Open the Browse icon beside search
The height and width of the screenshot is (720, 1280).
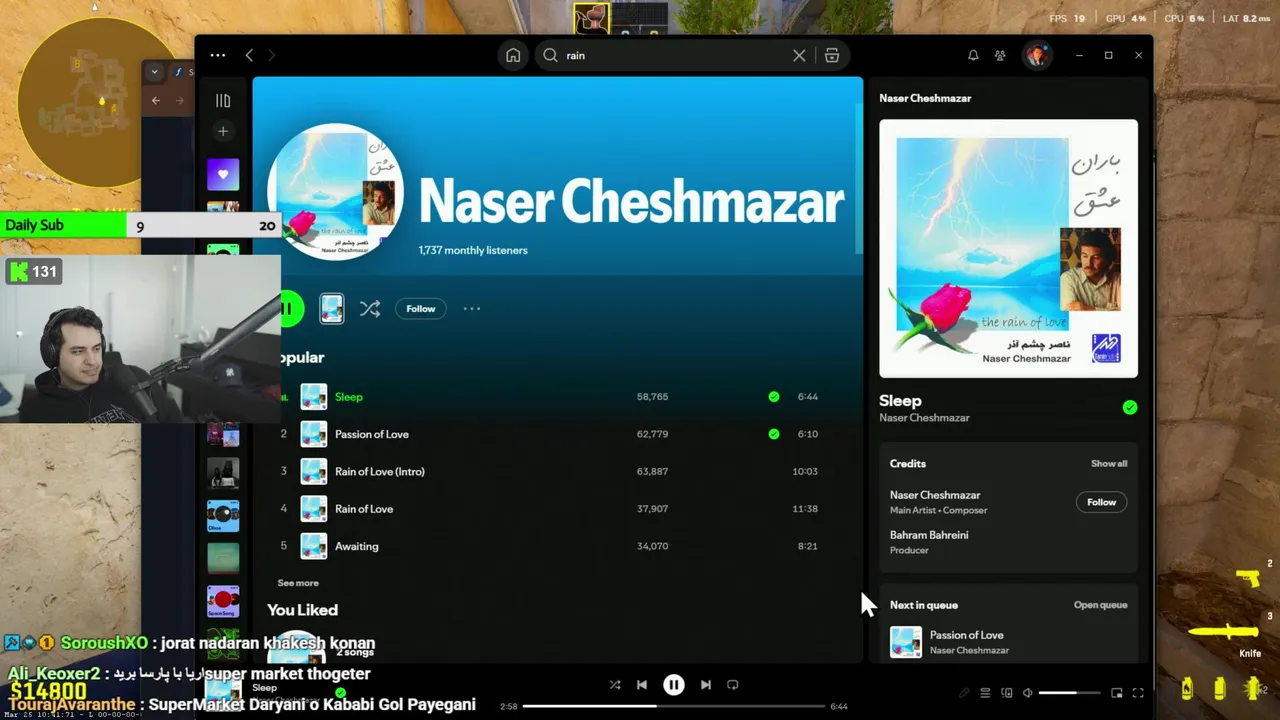coord(832,55)
